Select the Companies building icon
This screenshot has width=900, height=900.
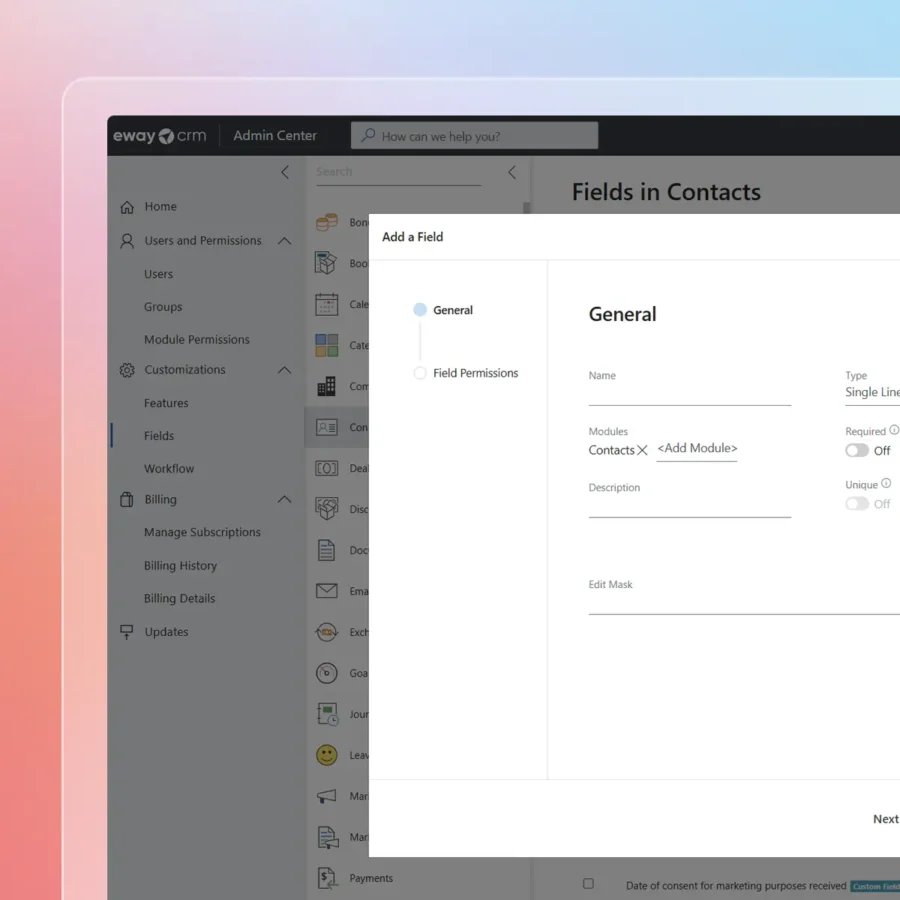327,386
